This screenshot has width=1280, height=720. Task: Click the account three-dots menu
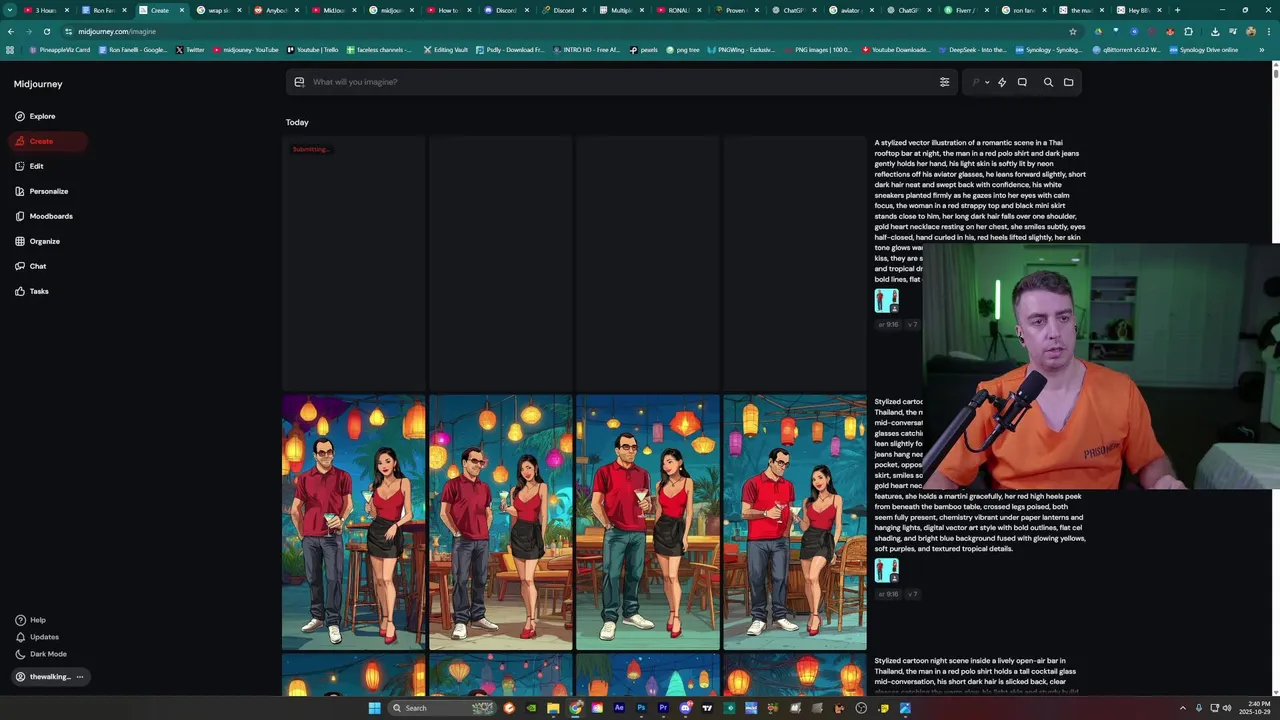[x=80, y=677]
